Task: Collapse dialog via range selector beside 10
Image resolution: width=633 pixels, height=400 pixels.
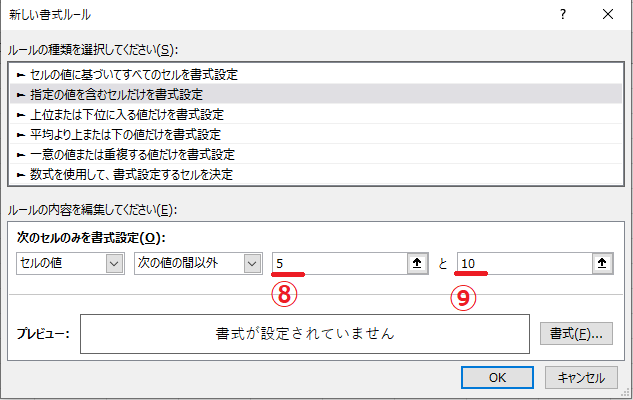Action: [602, 264]
